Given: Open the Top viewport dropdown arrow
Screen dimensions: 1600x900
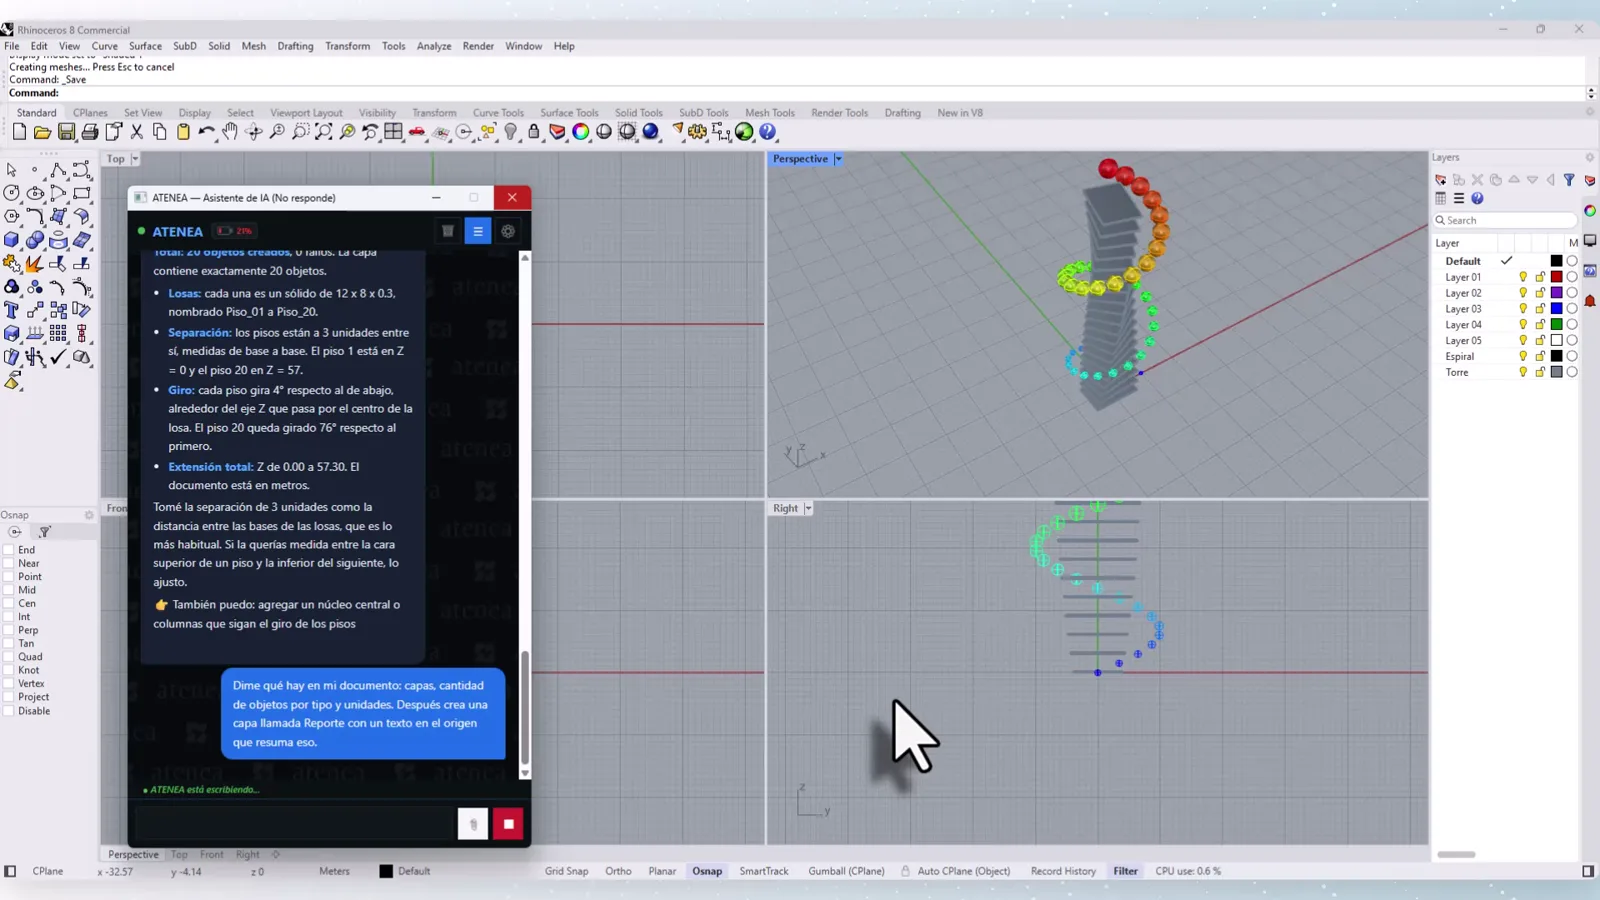Looking at the screenshot, I should point(135,159).
